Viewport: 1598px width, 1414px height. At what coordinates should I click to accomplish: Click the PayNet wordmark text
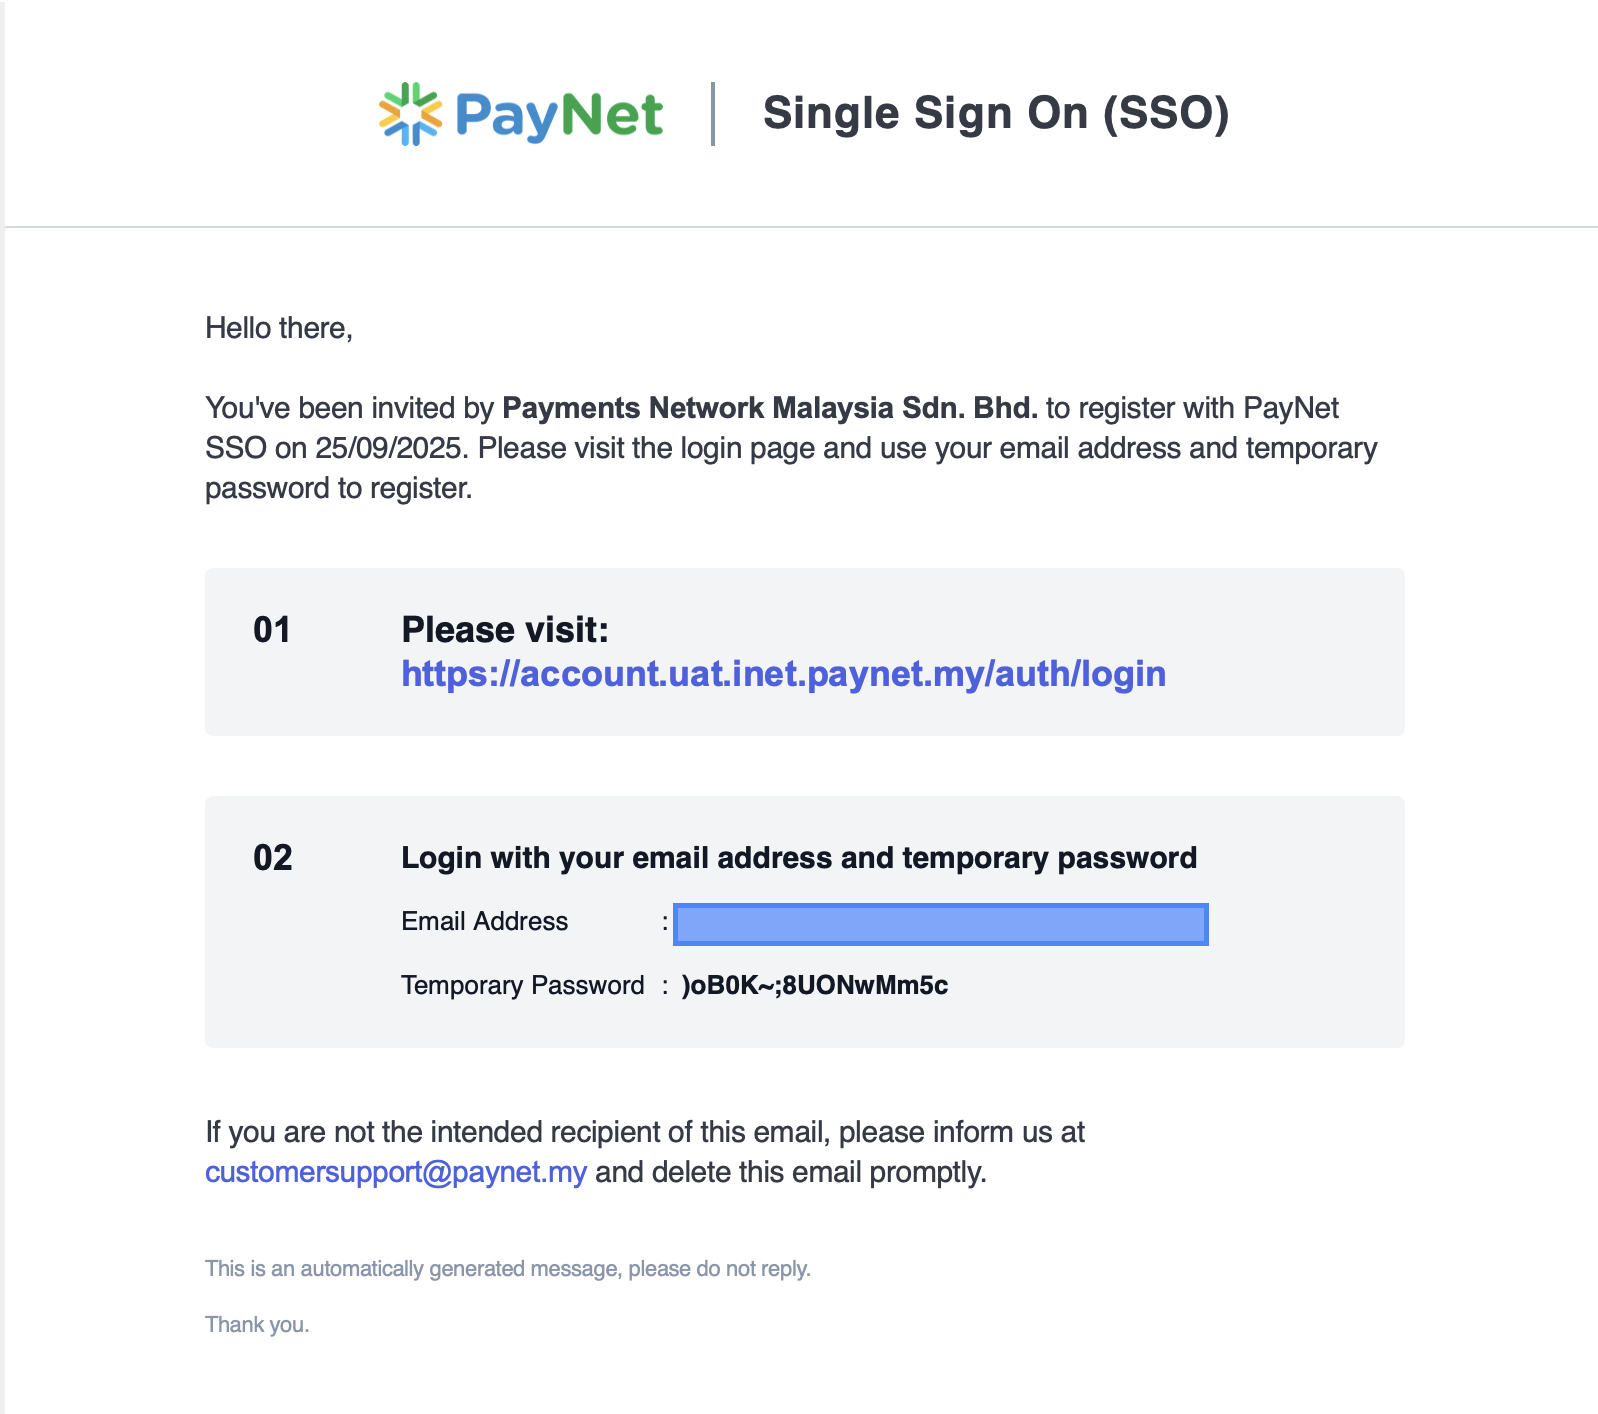(x=558, y=115)
